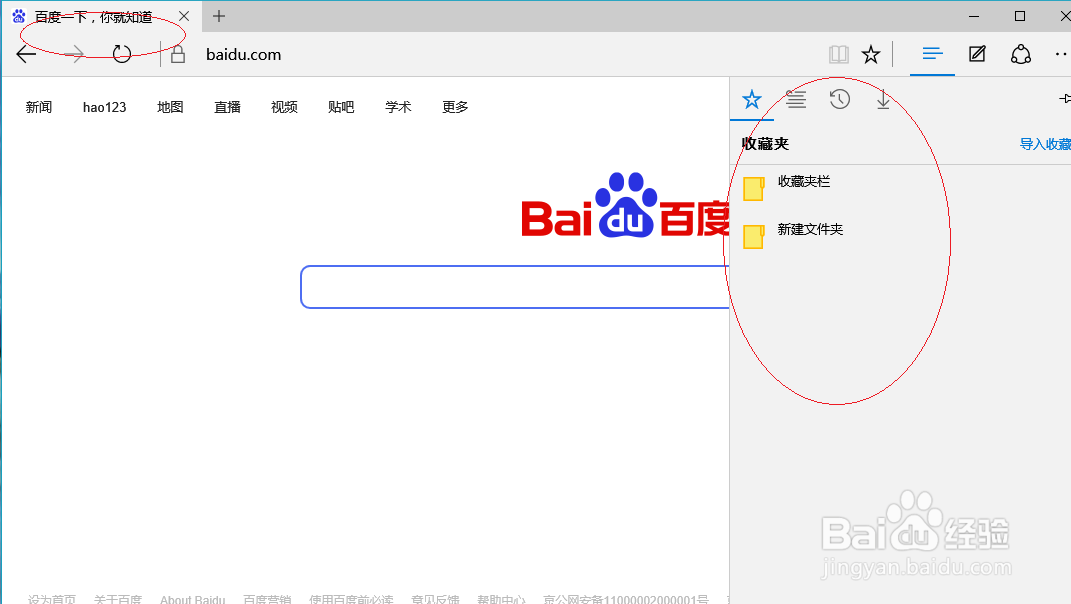The image size is (1071, 604).
Task: Close the 百度一下 tab
Action: click(184, 16)
